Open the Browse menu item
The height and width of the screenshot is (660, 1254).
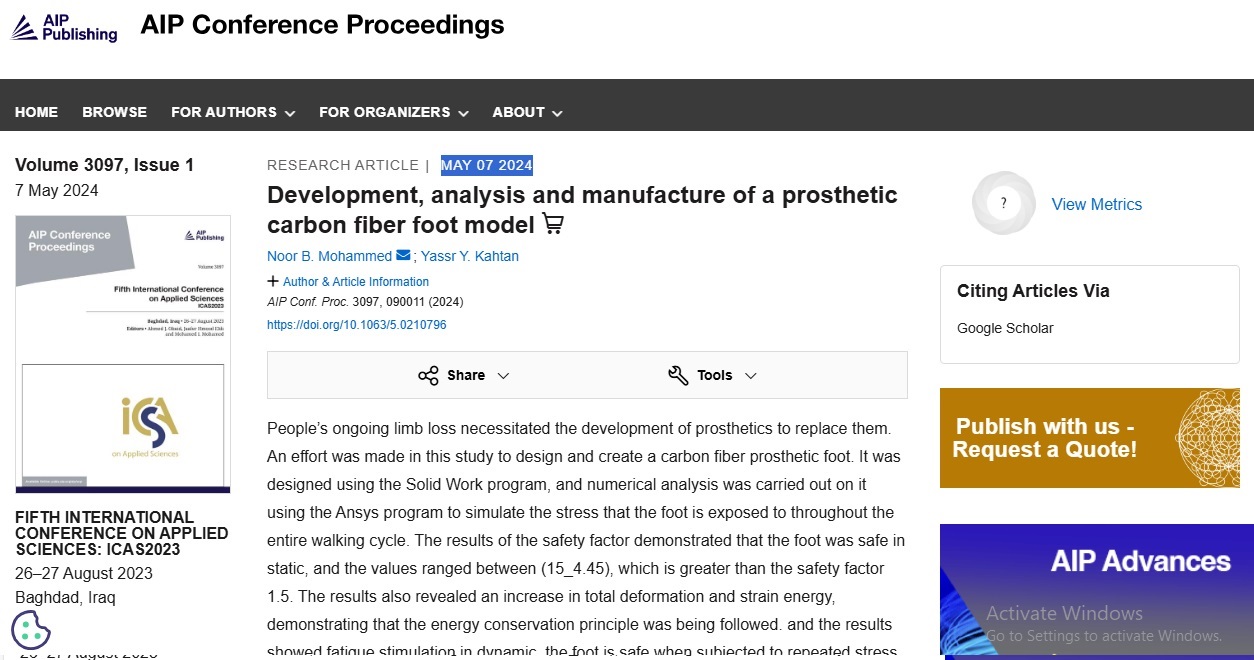pos(115,112)
